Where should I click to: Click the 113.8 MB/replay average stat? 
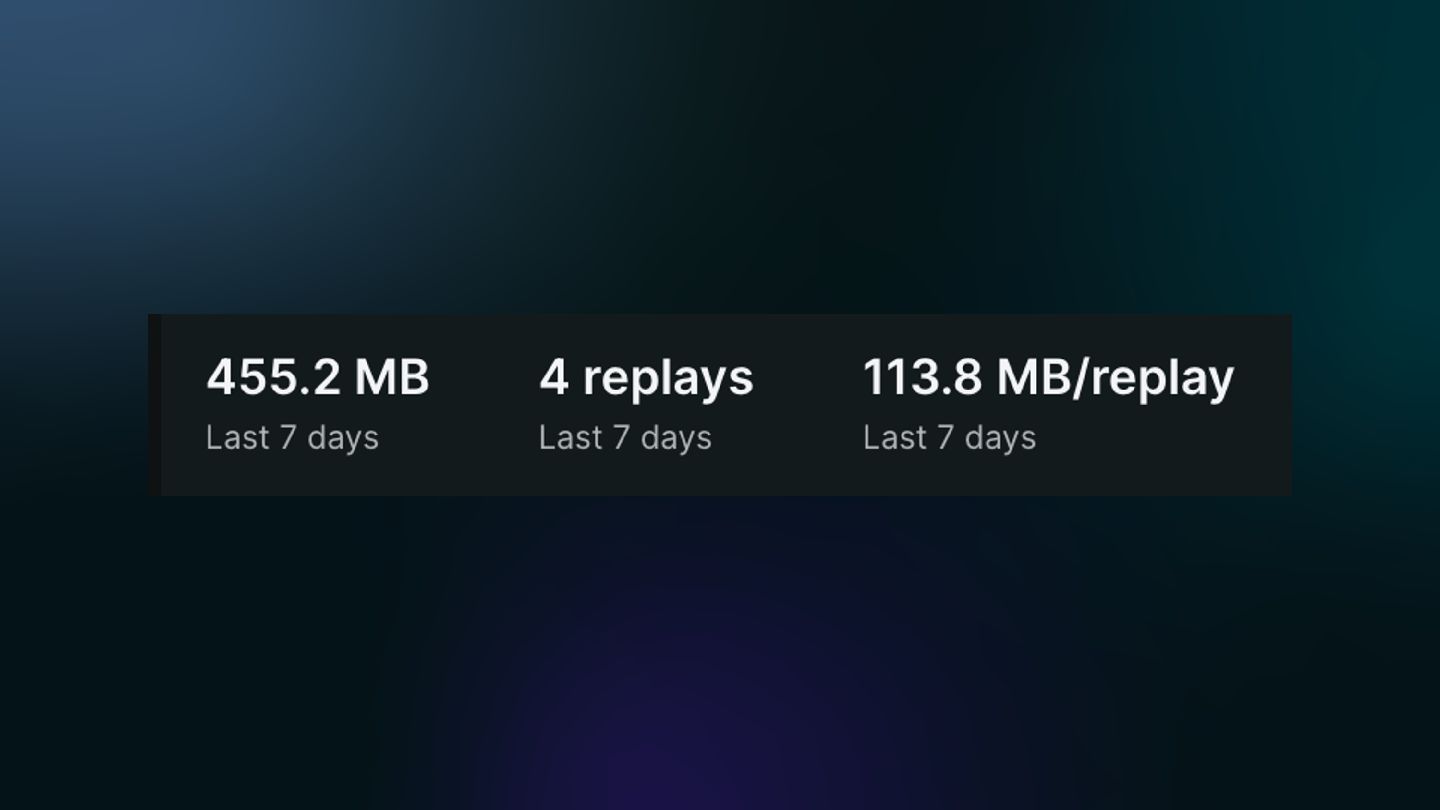click(x=1048, y=379)
